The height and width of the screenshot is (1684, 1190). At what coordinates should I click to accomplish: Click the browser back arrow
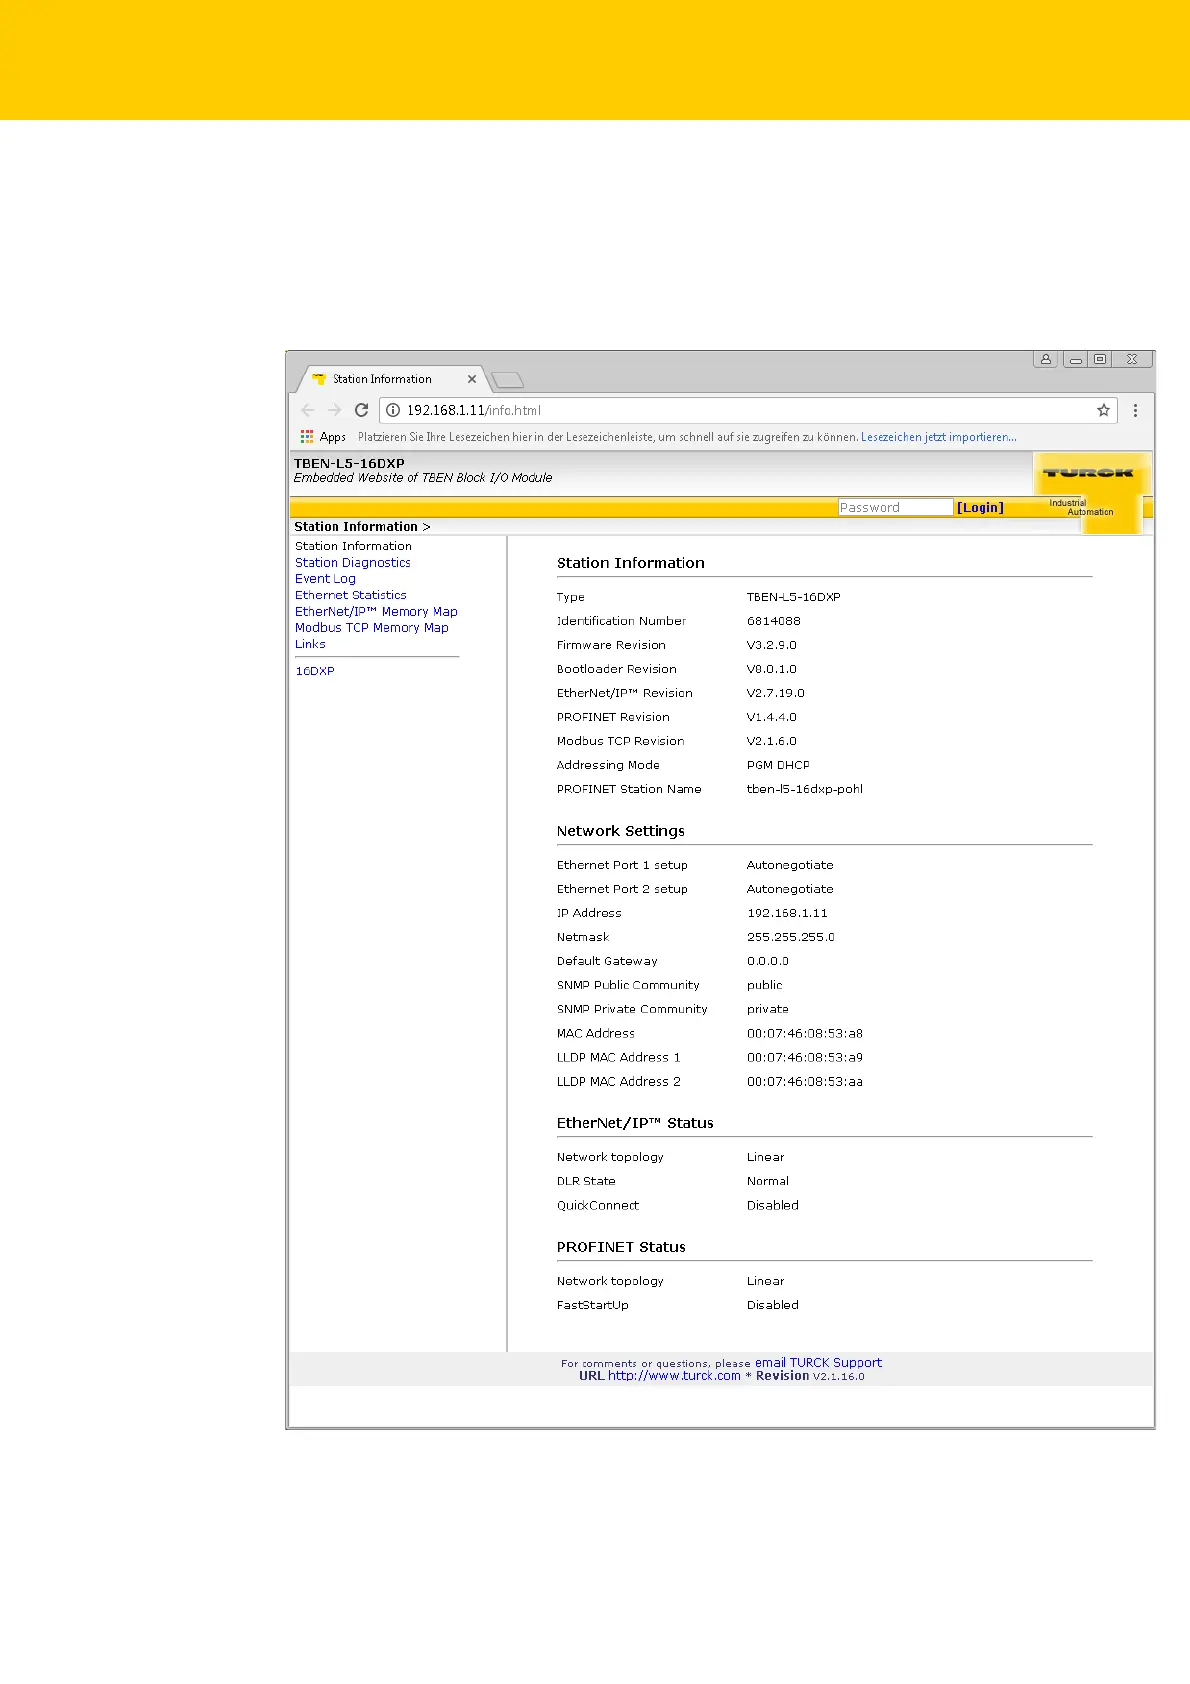[308, 410]
